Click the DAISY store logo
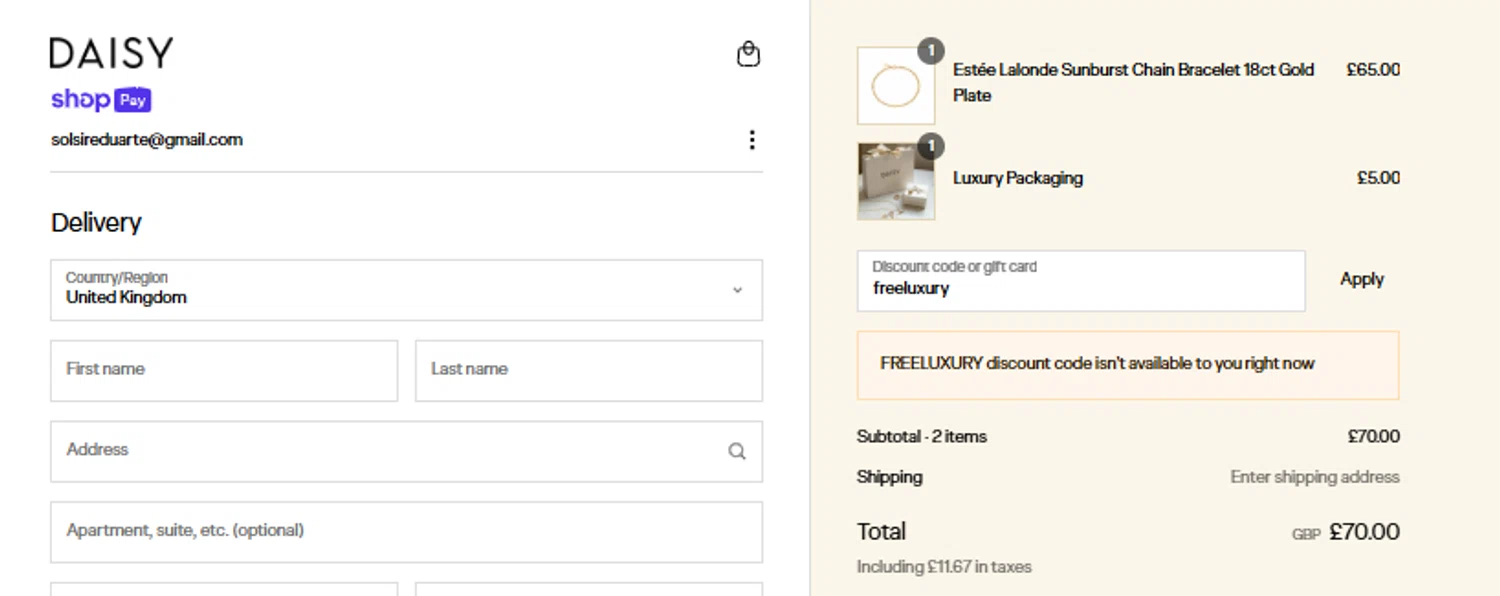 (111, 53)
